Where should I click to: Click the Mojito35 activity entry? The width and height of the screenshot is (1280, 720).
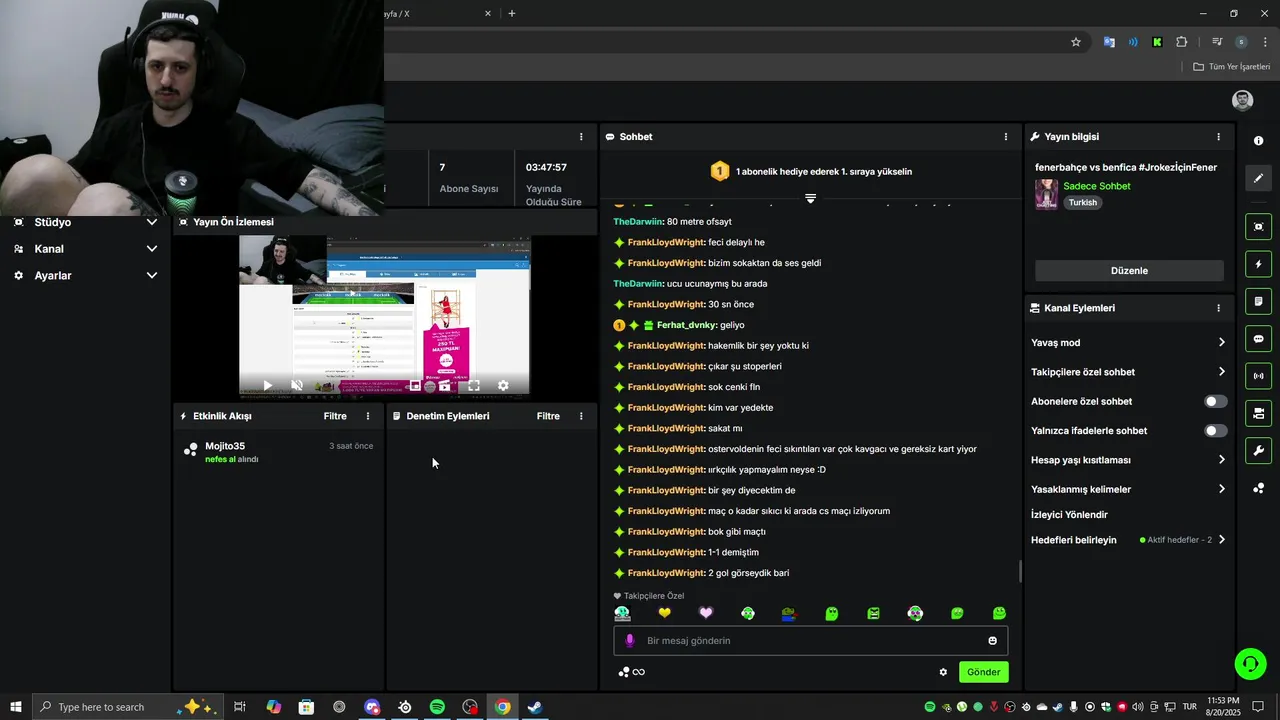coord(279,452)
